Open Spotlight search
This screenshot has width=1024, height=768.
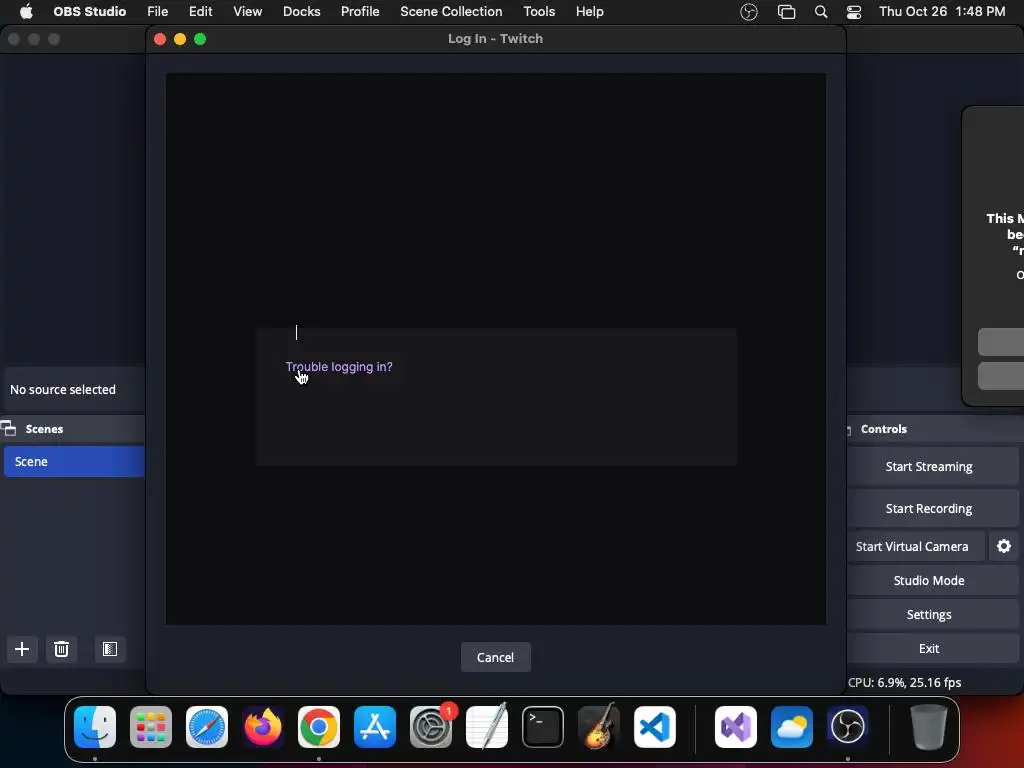(x=821, y=12)
